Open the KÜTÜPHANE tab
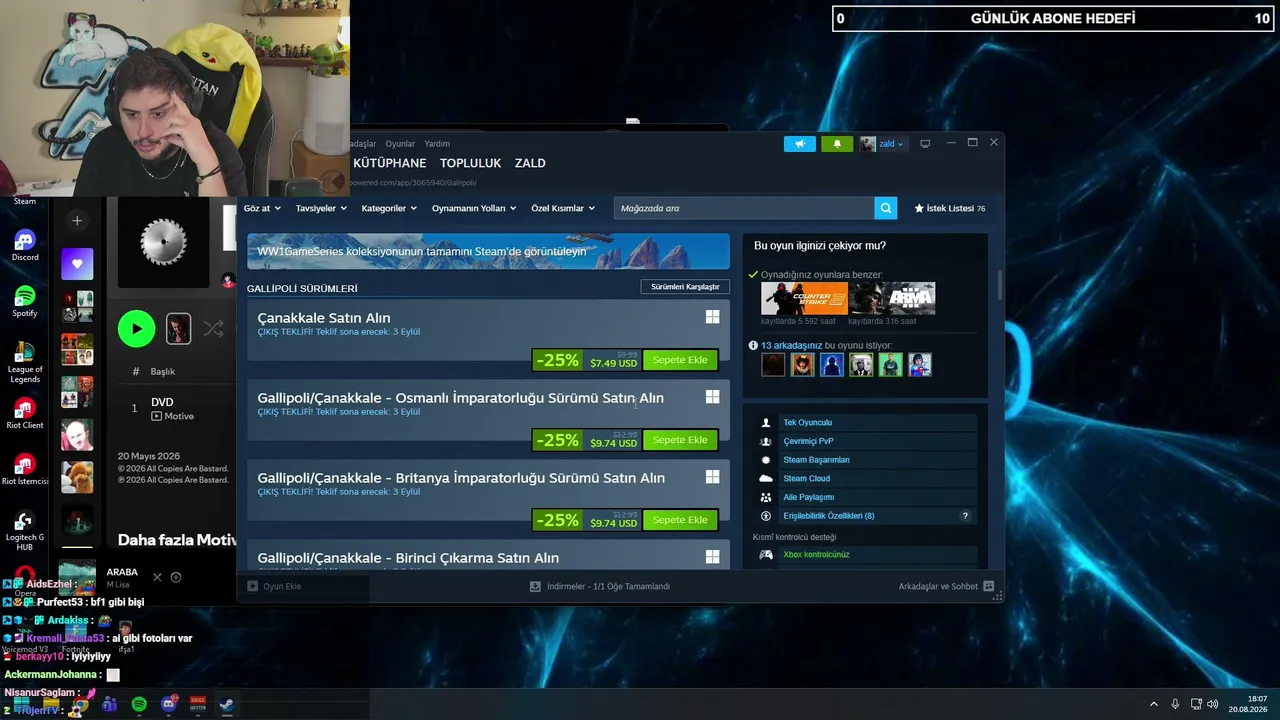 click(389, 163)
